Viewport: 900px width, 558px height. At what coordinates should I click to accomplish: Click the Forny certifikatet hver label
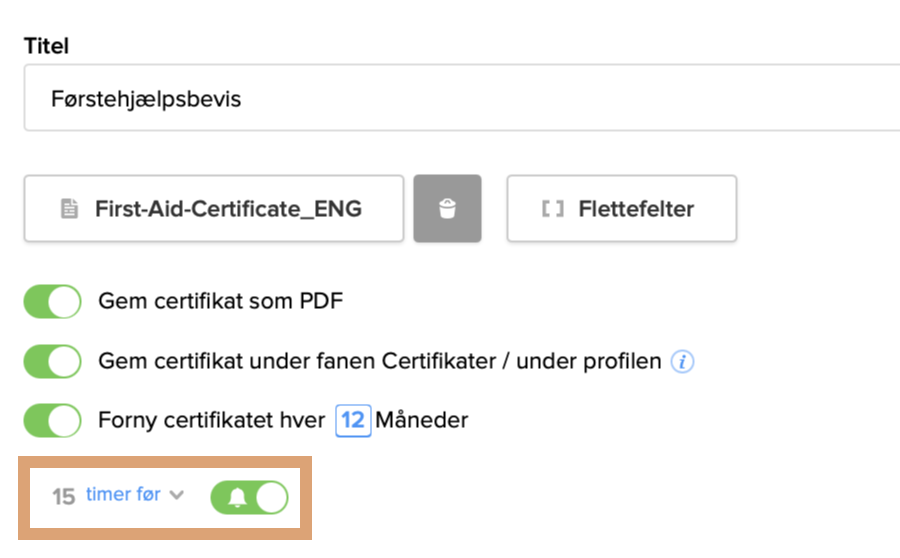(212, 421)
